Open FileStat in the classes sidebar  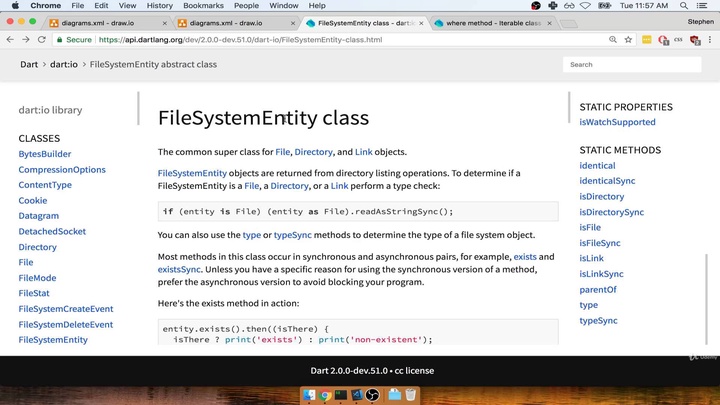pyautogui.click(x=35, y=293)
